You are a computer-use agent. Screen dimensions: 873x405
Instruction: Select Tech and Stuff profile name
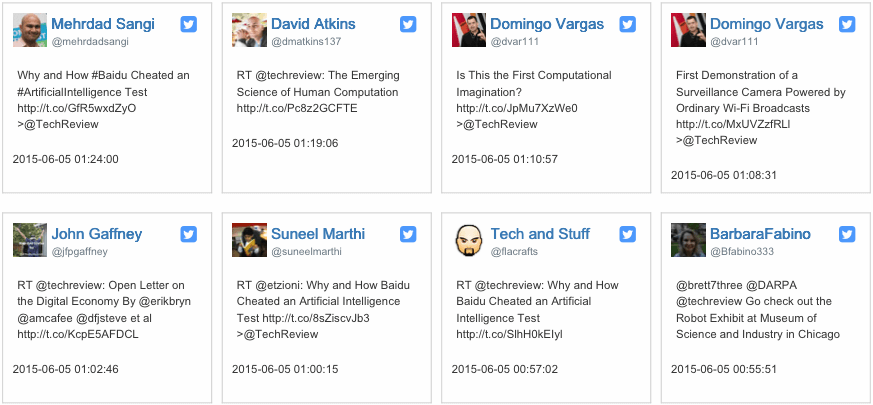(x=540, y=234)
